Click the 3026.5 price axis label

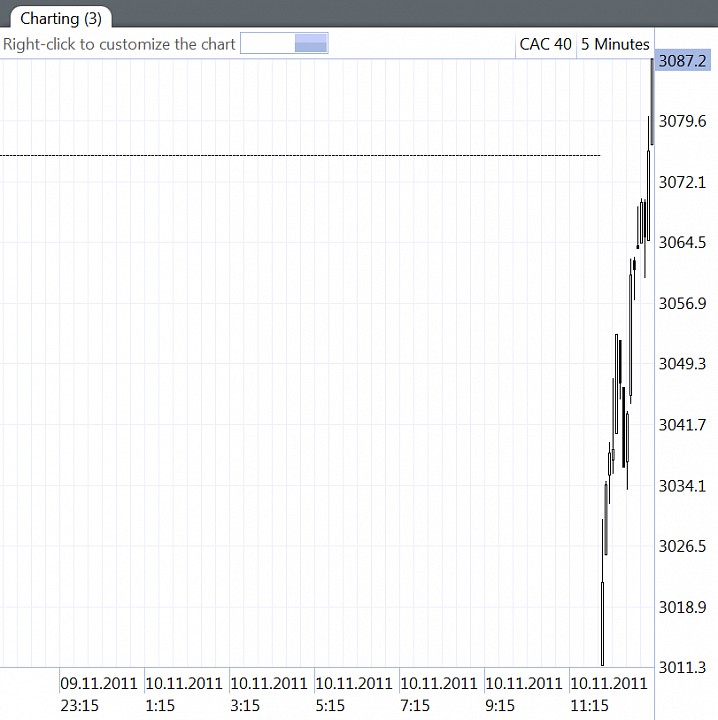click(x=683, y=546)
